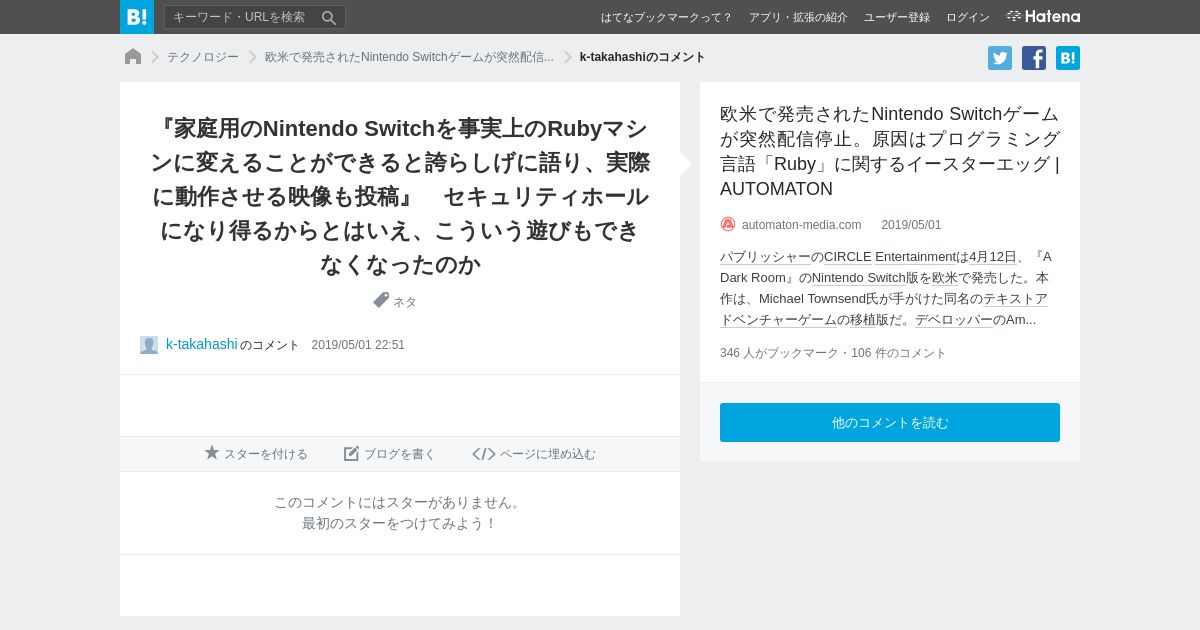
Task: Click the comment headline text
Action: coord(400,196)
